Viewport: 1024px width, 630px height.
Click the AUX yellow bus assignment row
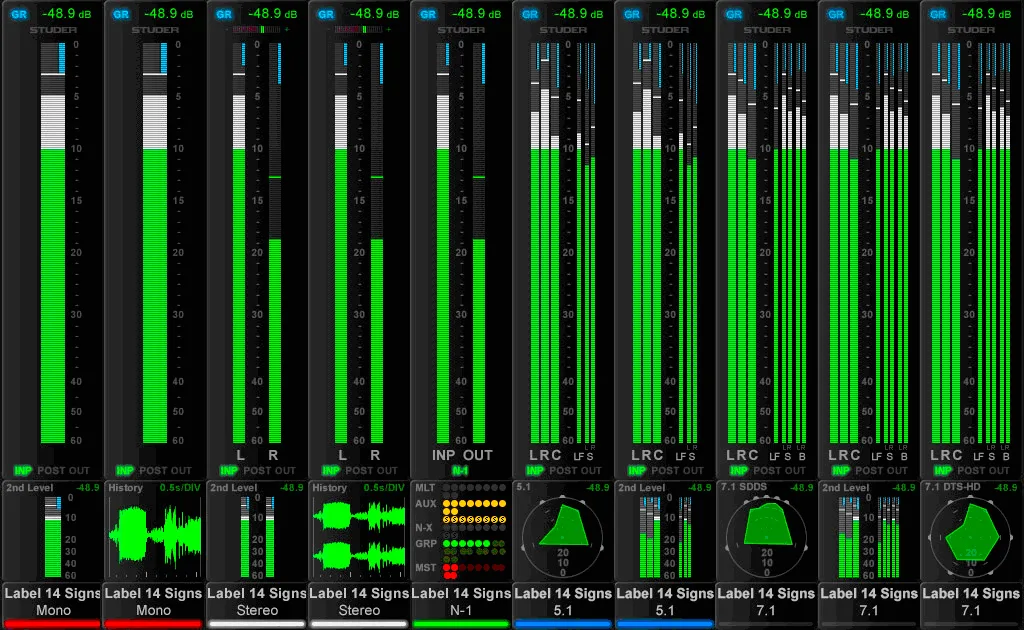point(474,504)
